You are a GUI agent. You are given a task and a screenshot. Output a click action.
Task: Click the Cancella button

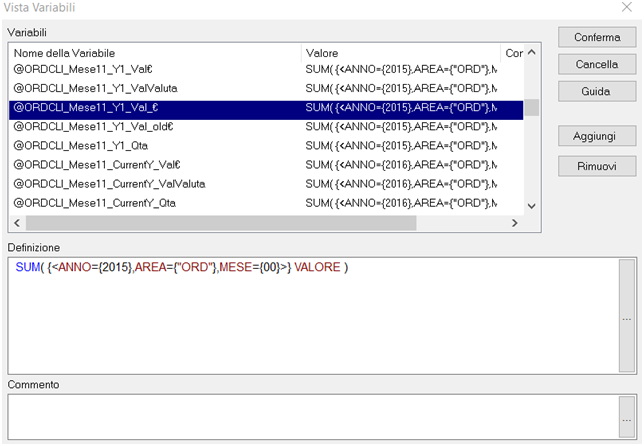tap(597, 64)
